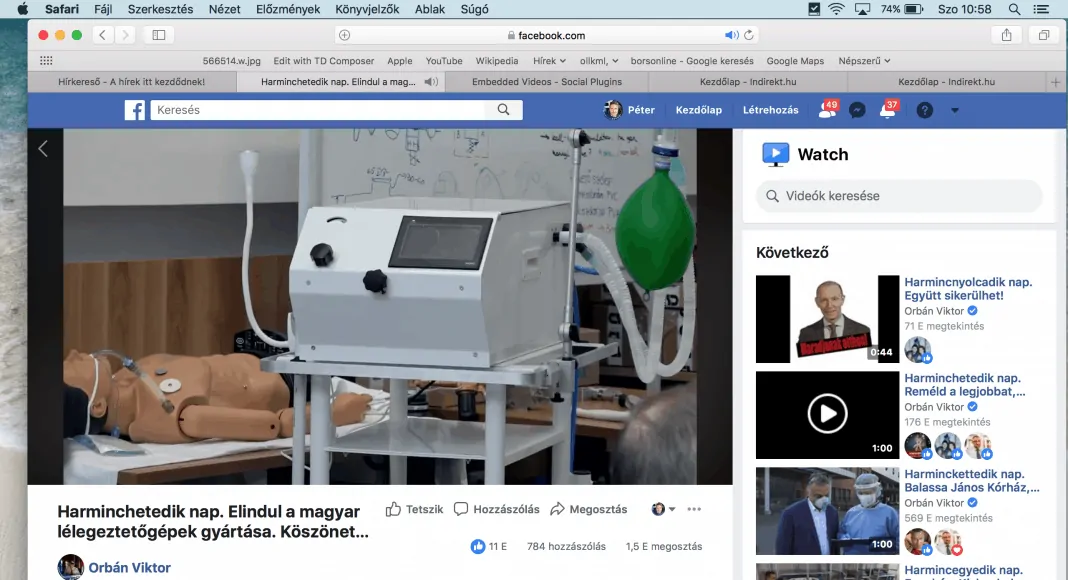Switch to Embedded Videos - Social Plugins tab
This screenshot has width=1068, height=580.
click(x=547, y=82)
